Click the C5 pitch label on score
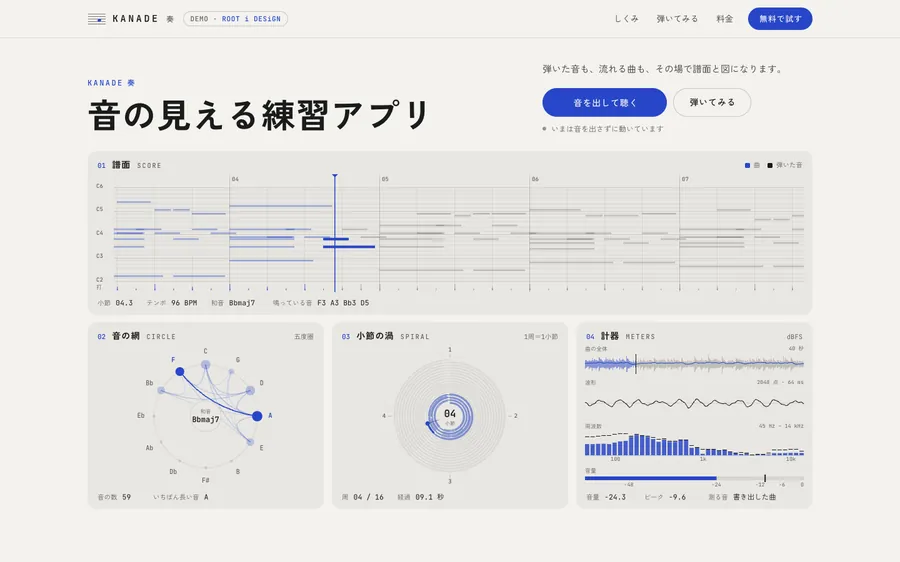The image size is (900, 562). [x=99, y=210]
